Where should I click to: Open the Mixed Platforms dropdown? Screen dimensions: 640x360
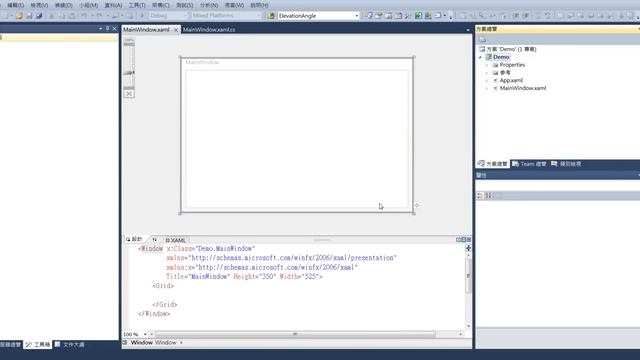(x=258, y=16)
